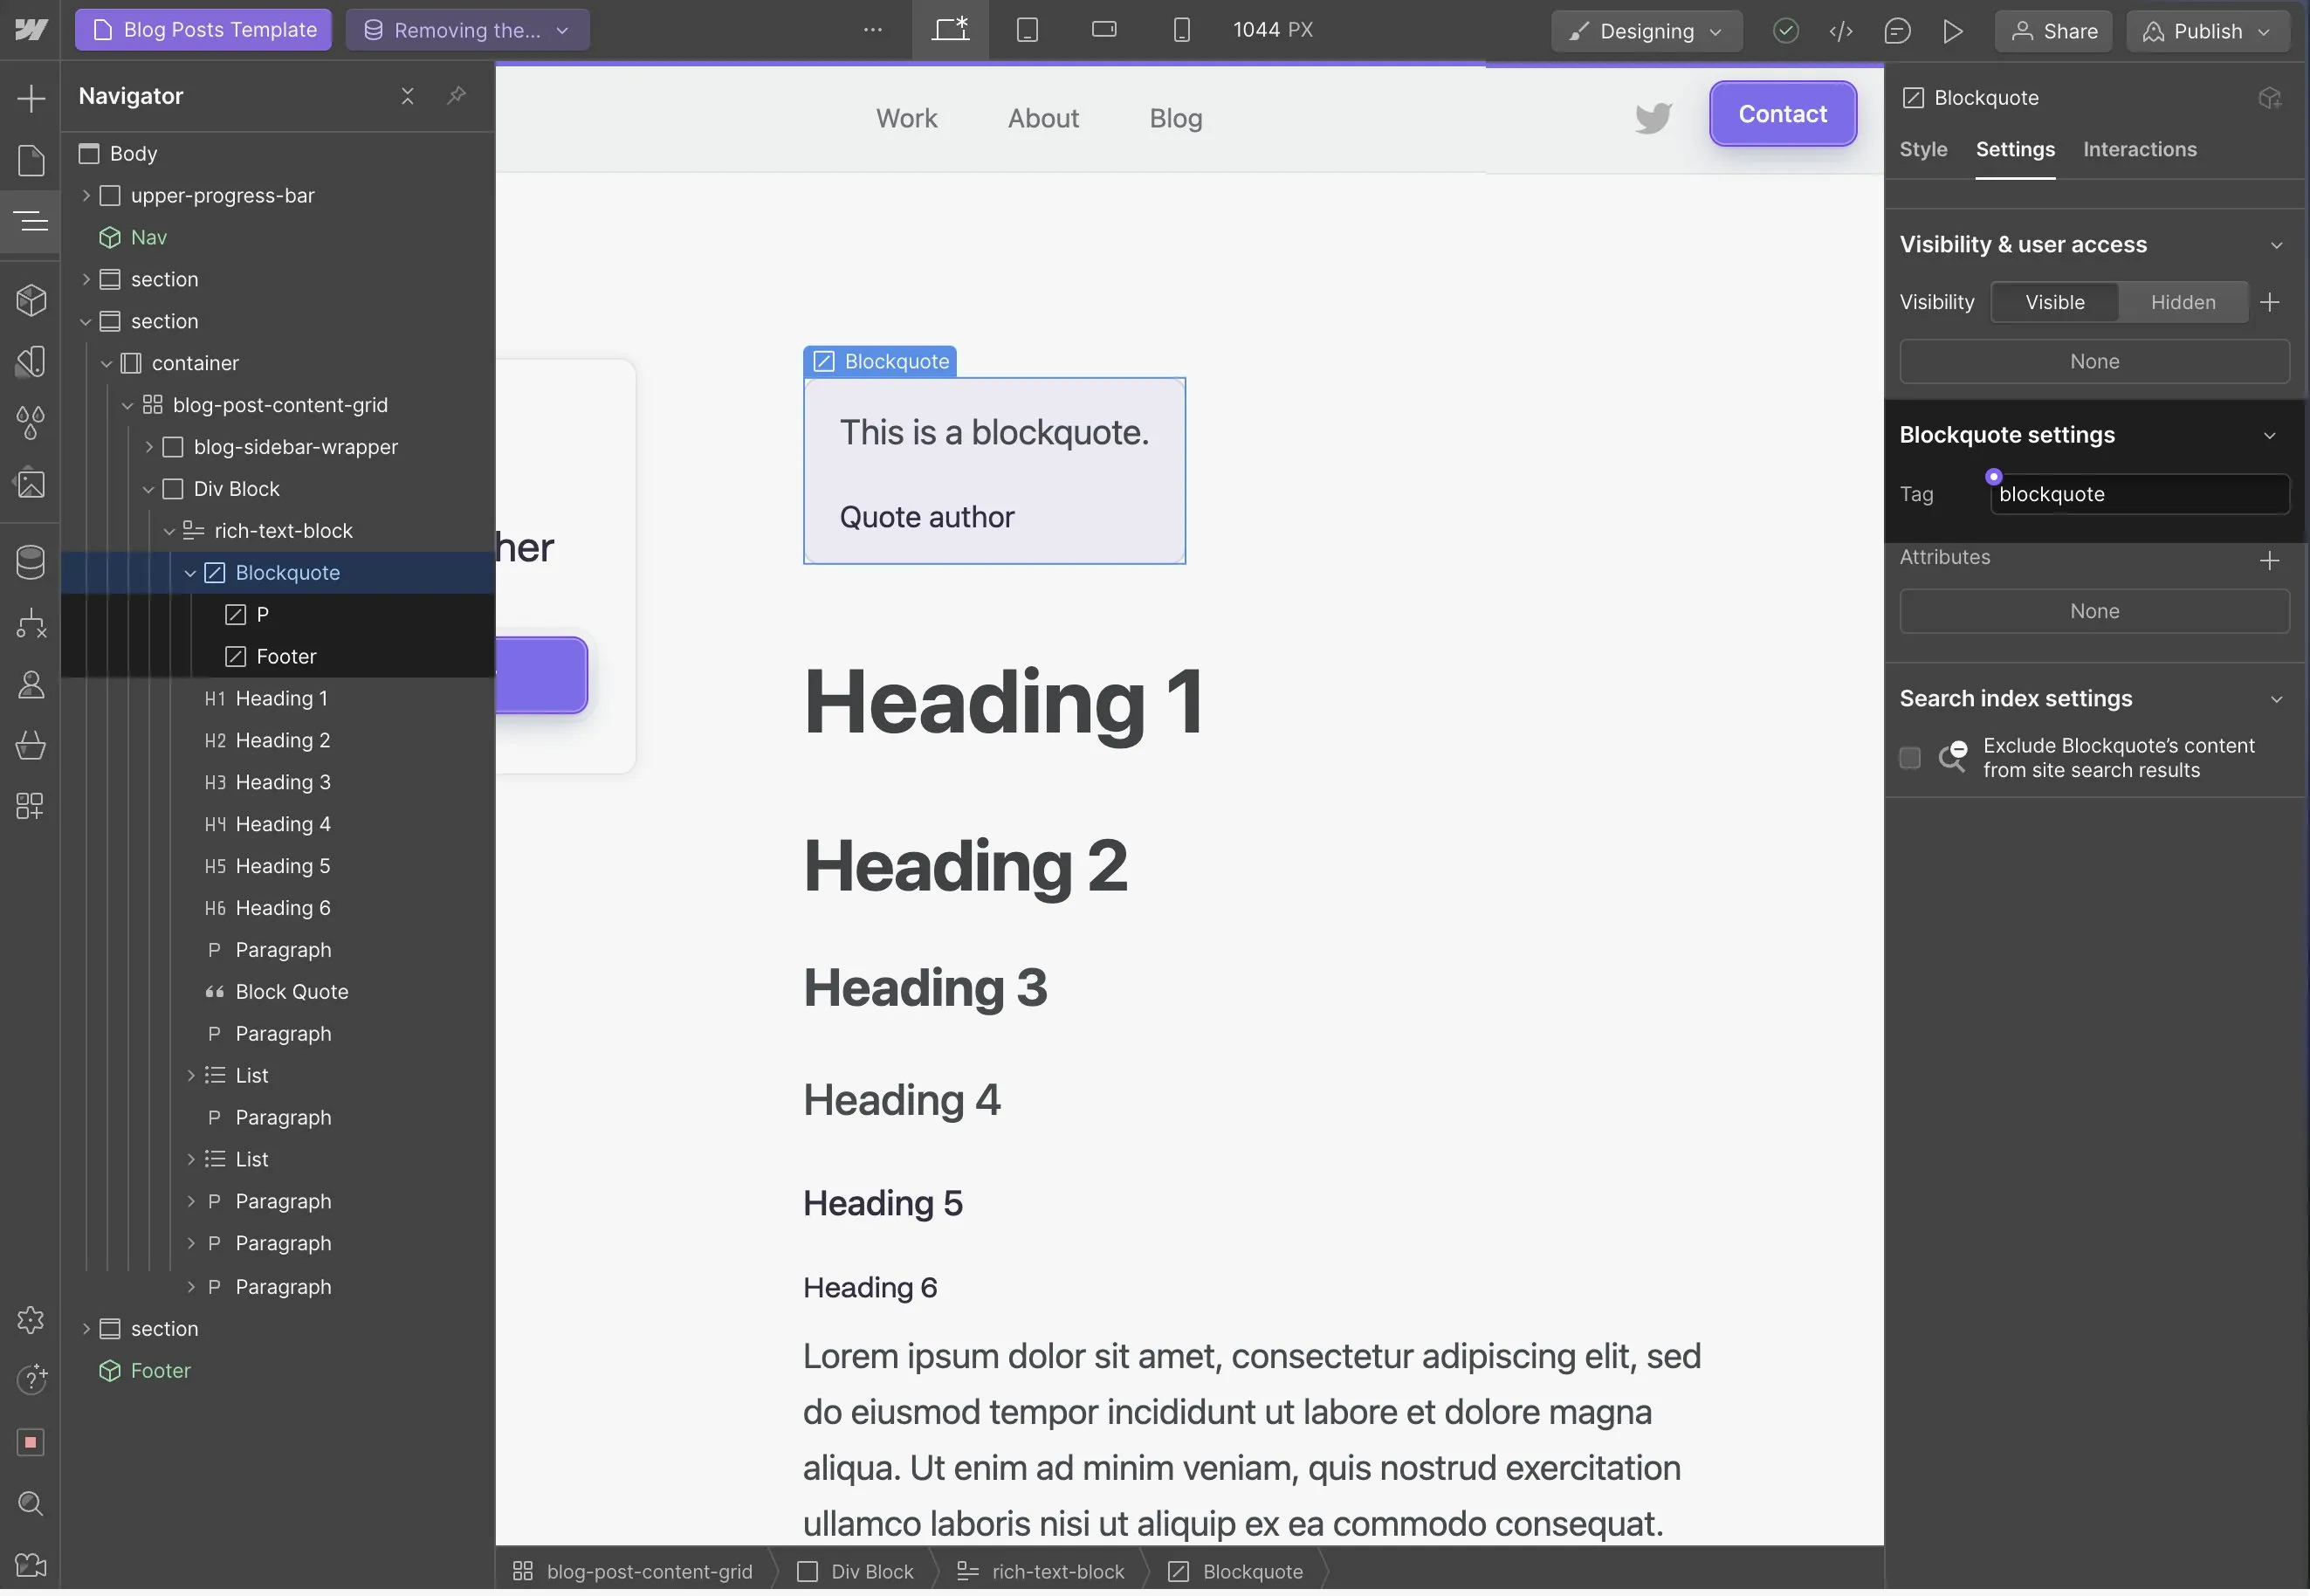Open the Logic flows icon

(31, 626)
